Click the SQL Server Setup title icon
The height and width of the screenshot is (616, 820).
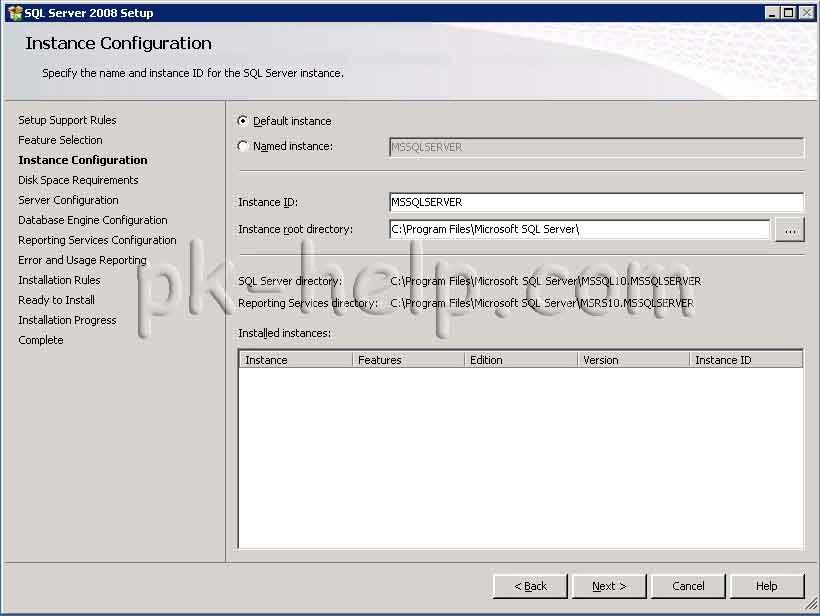tap(15, 13)
